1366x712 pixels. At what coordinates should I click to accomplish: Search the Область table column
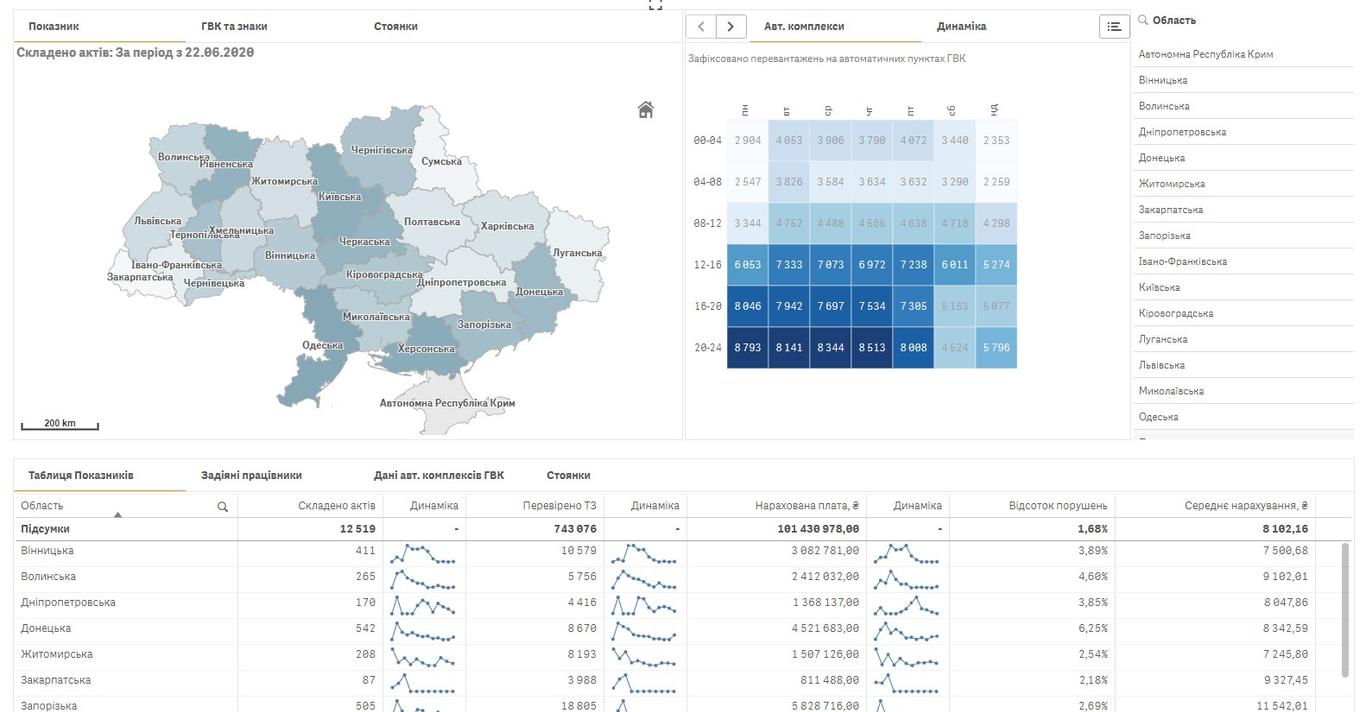coord(222,507)
